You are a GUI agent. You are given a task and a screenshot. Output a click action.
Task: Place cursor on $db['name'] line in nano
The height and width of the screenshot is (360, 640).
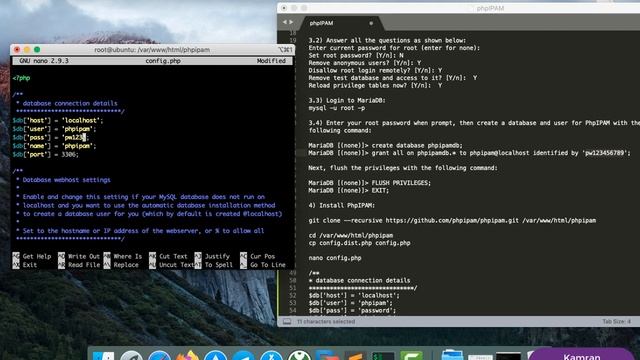(x=54, y=146)
